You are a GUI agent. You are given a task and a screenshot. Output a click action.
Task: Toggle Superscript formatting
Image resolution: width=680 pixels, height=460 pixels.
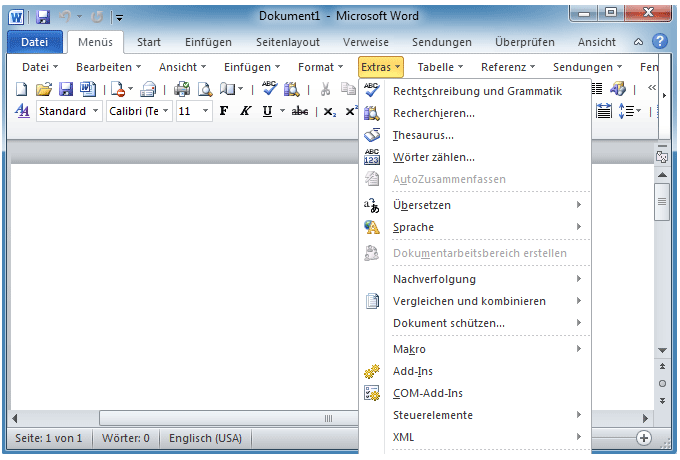click(x=351, y=111)
